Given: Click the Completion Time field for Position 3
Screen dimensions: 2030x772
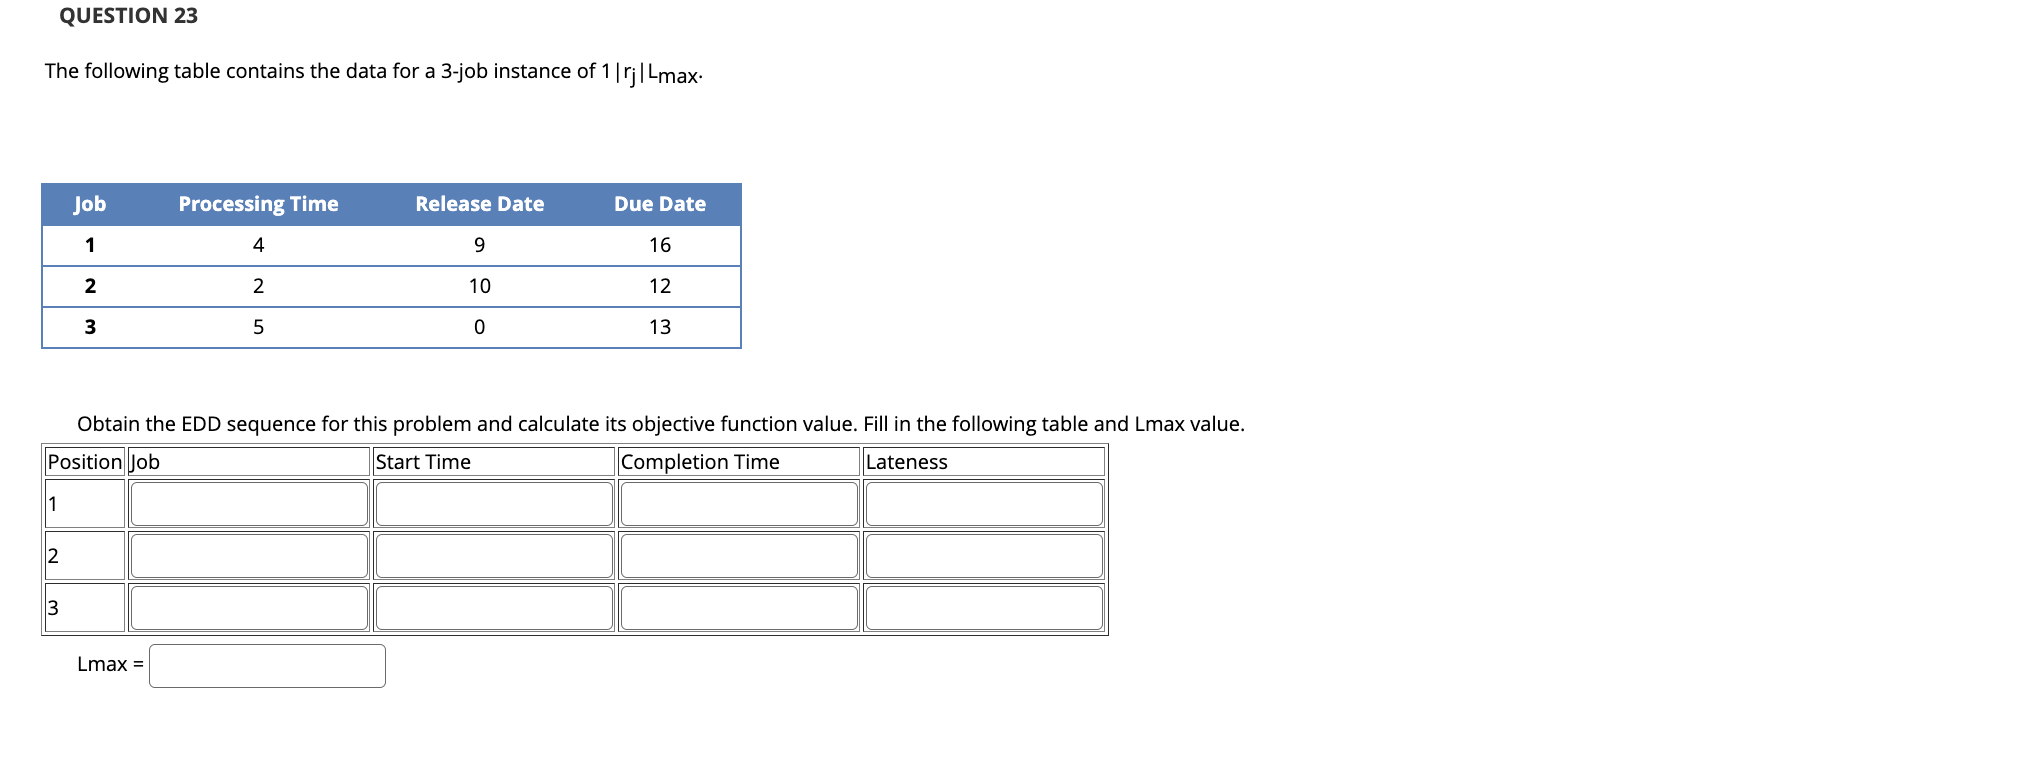Looking at the screenshot, I should [x=738, y=607].
